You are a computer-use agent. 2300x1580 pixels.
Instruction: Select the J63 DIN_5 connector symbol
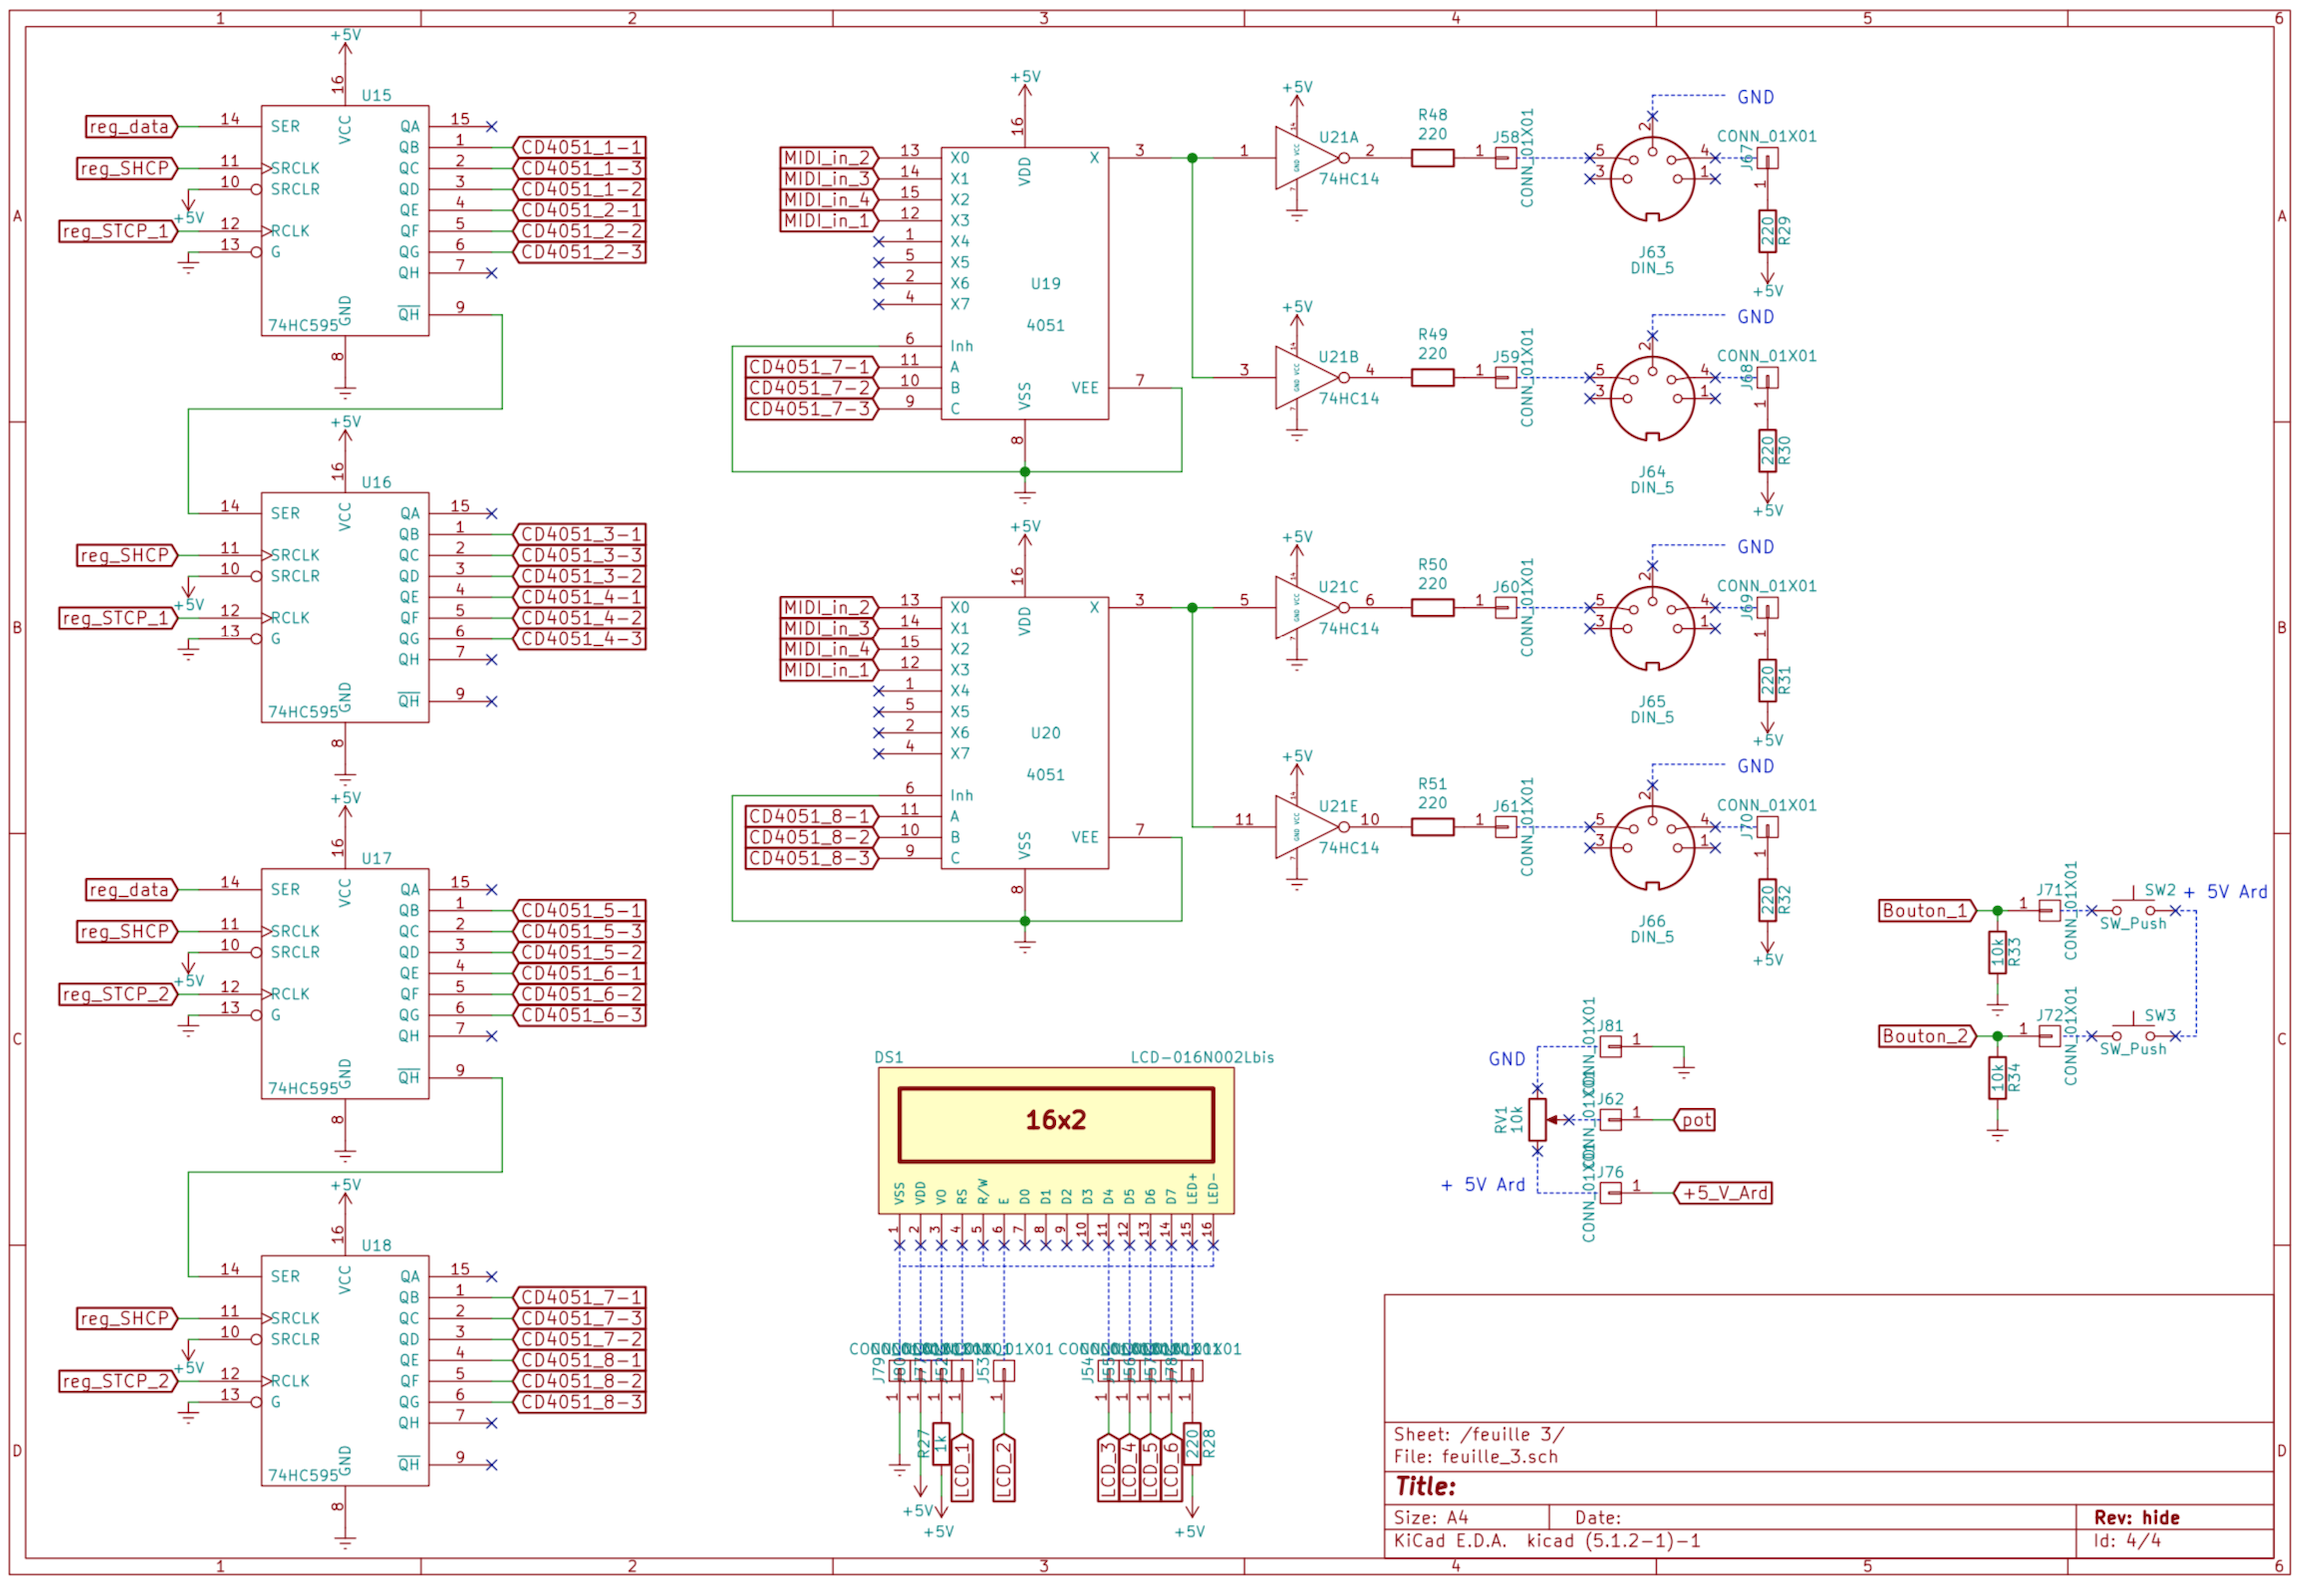pyautogui.click(x=1652, y=180)
